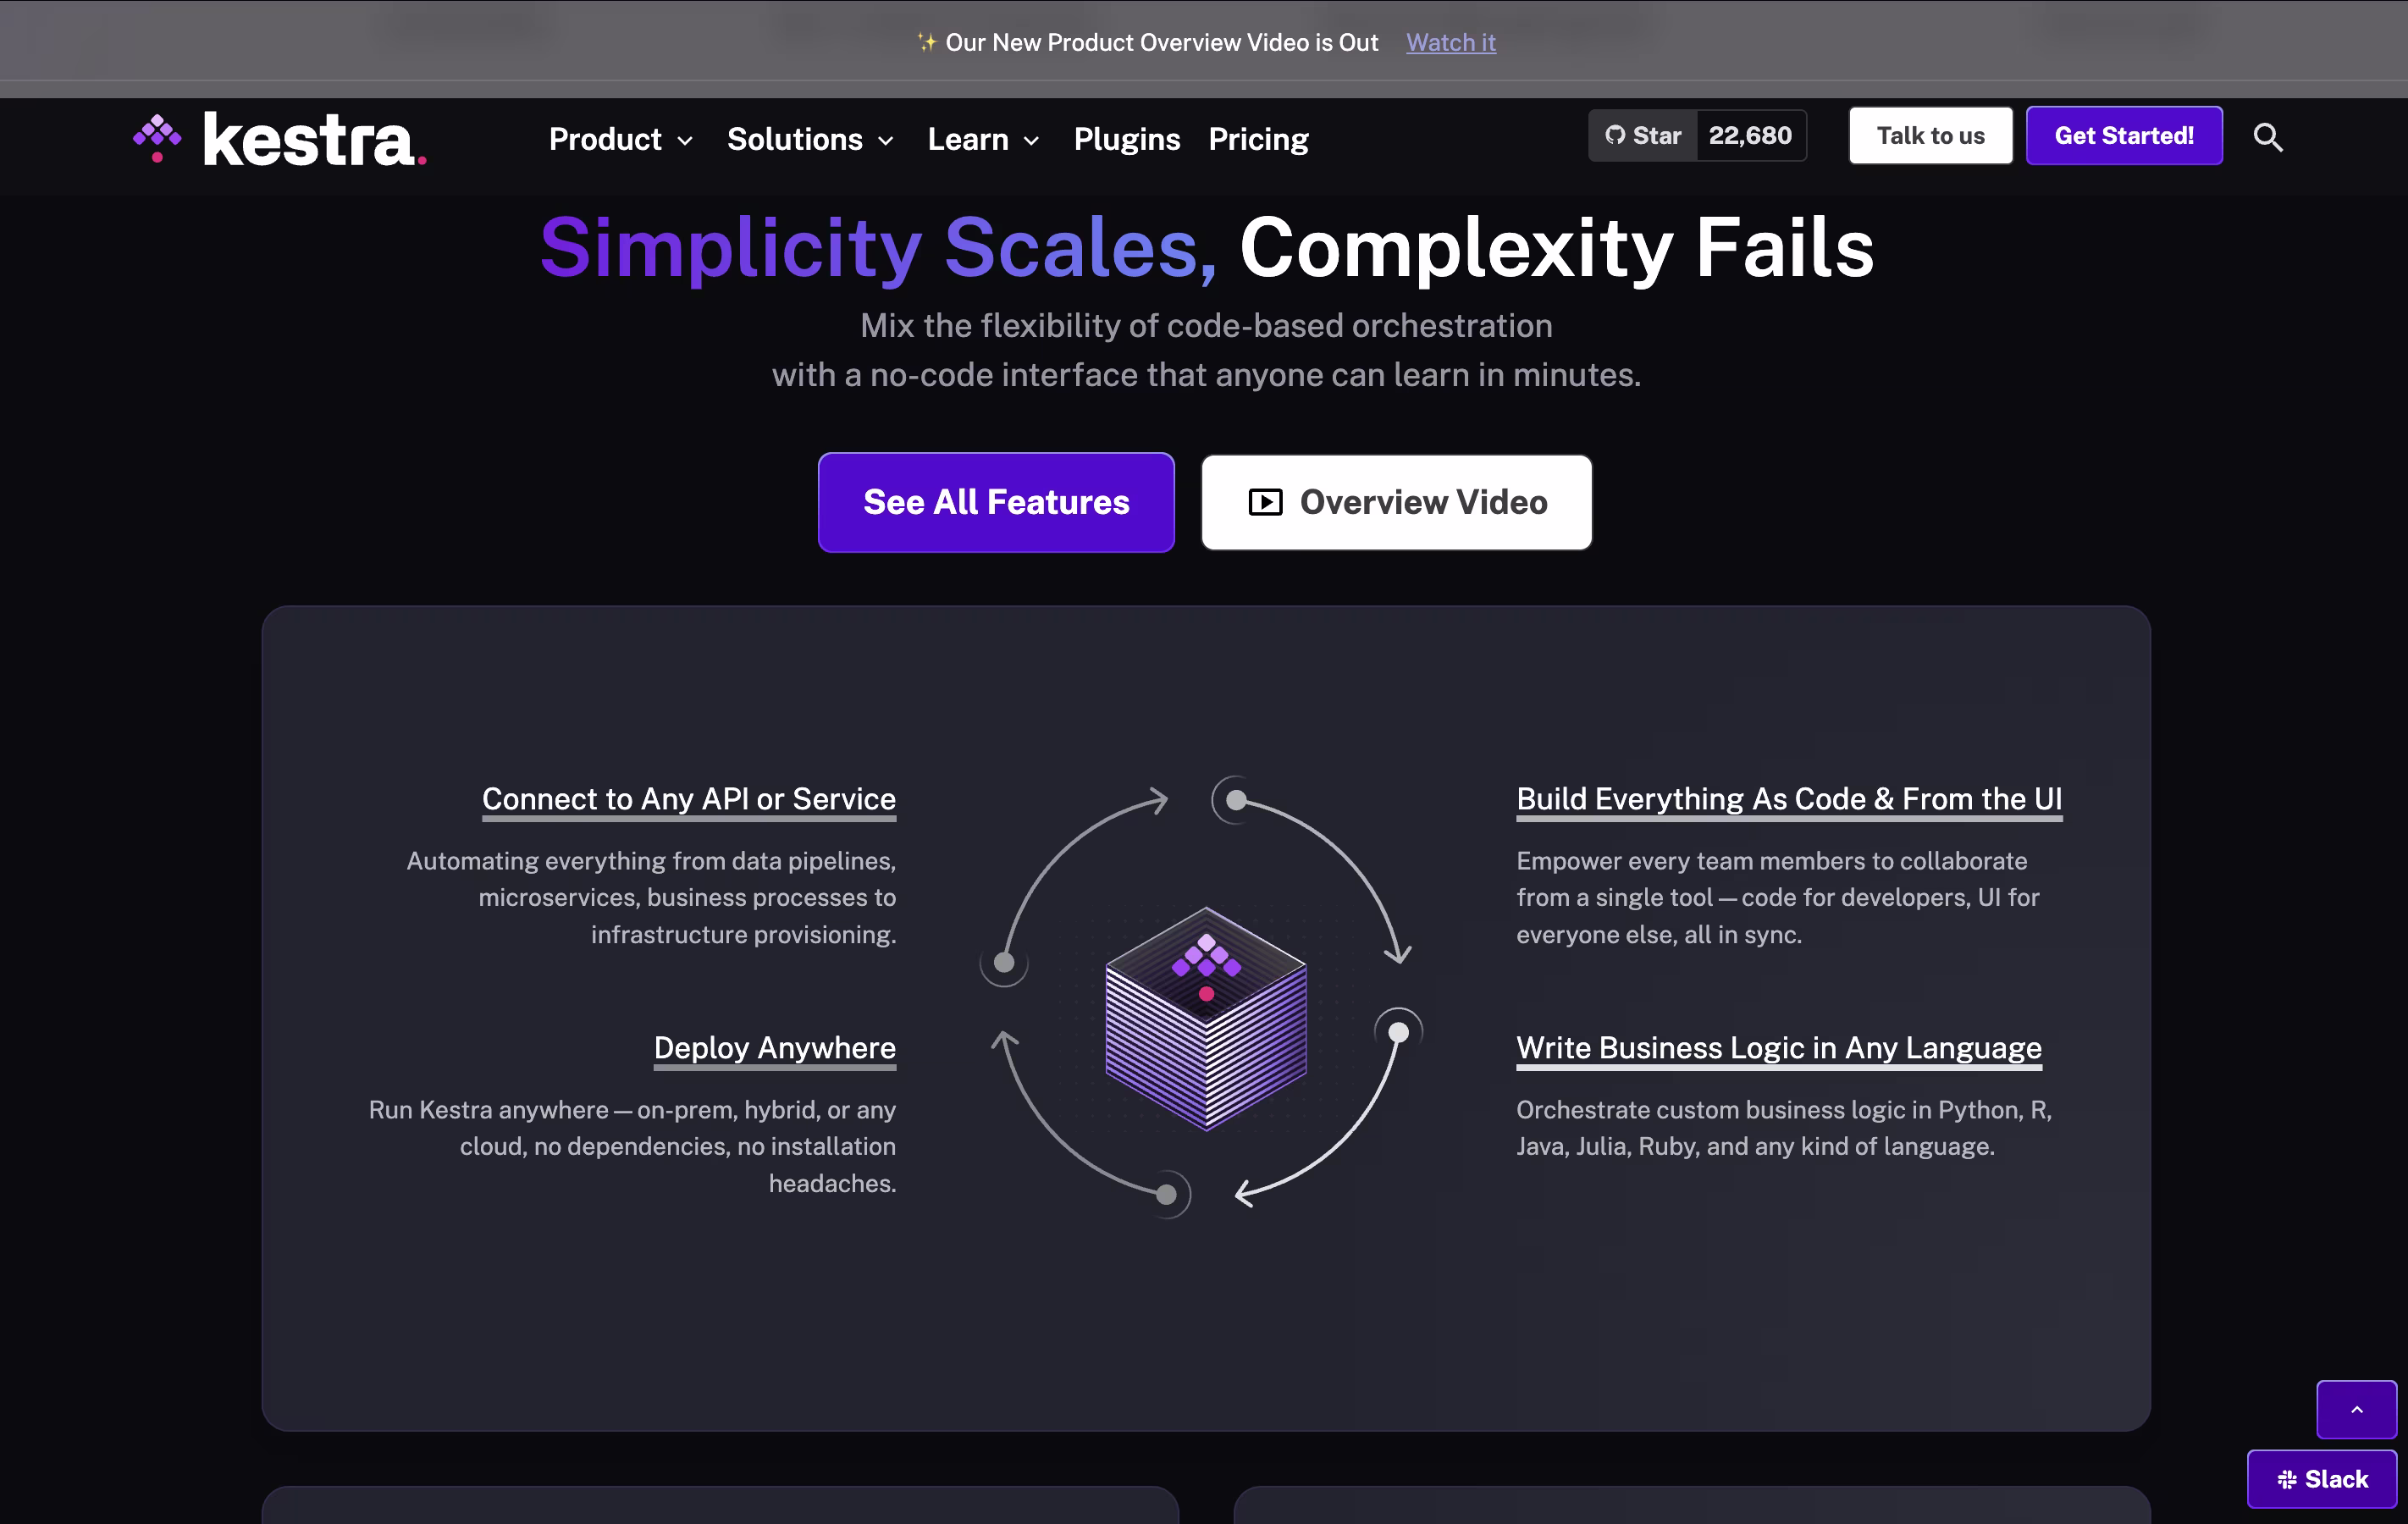Click the Kestra logo
The width and height of the screenshot is (2408, 1524).
[280, 139]
